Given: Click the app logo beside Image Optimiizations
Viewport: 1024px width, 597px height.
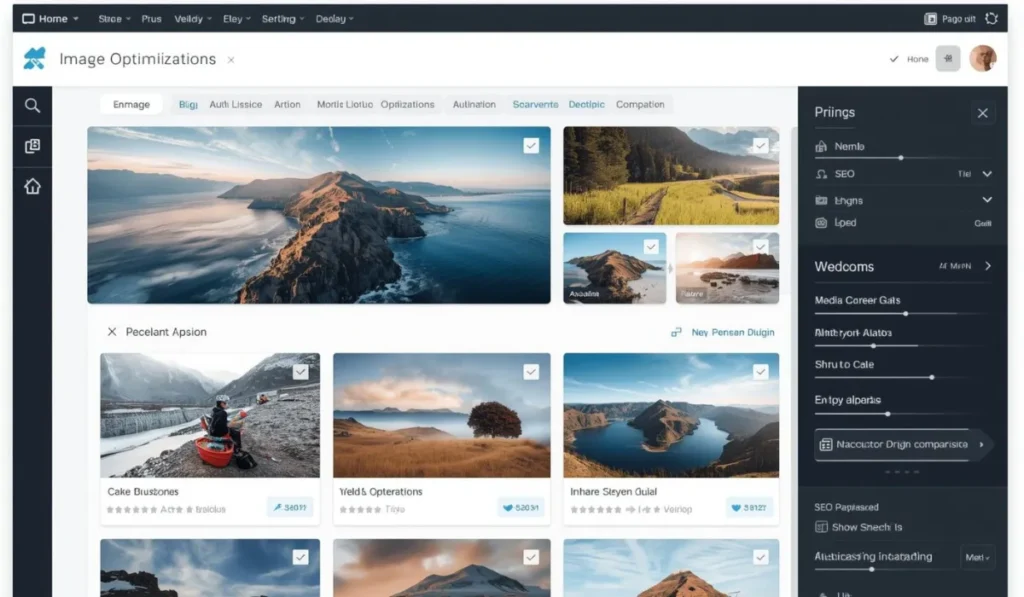Looking at the screenshot, I should [35, 58].
